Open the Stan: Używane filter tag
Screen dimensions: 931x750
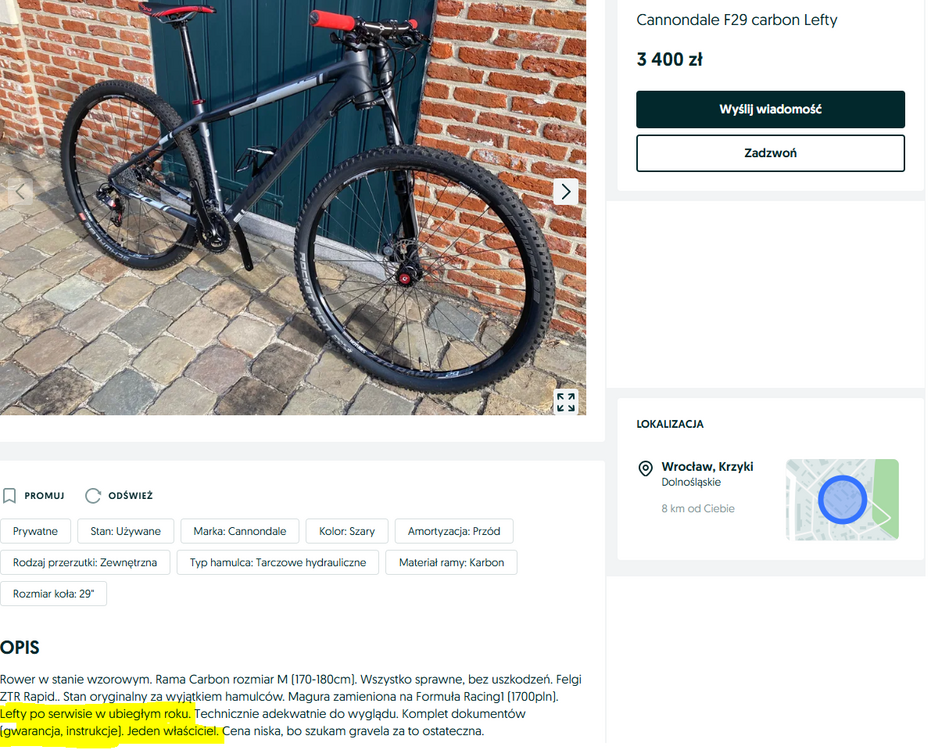pyautogui.click(x=125, y=531)
